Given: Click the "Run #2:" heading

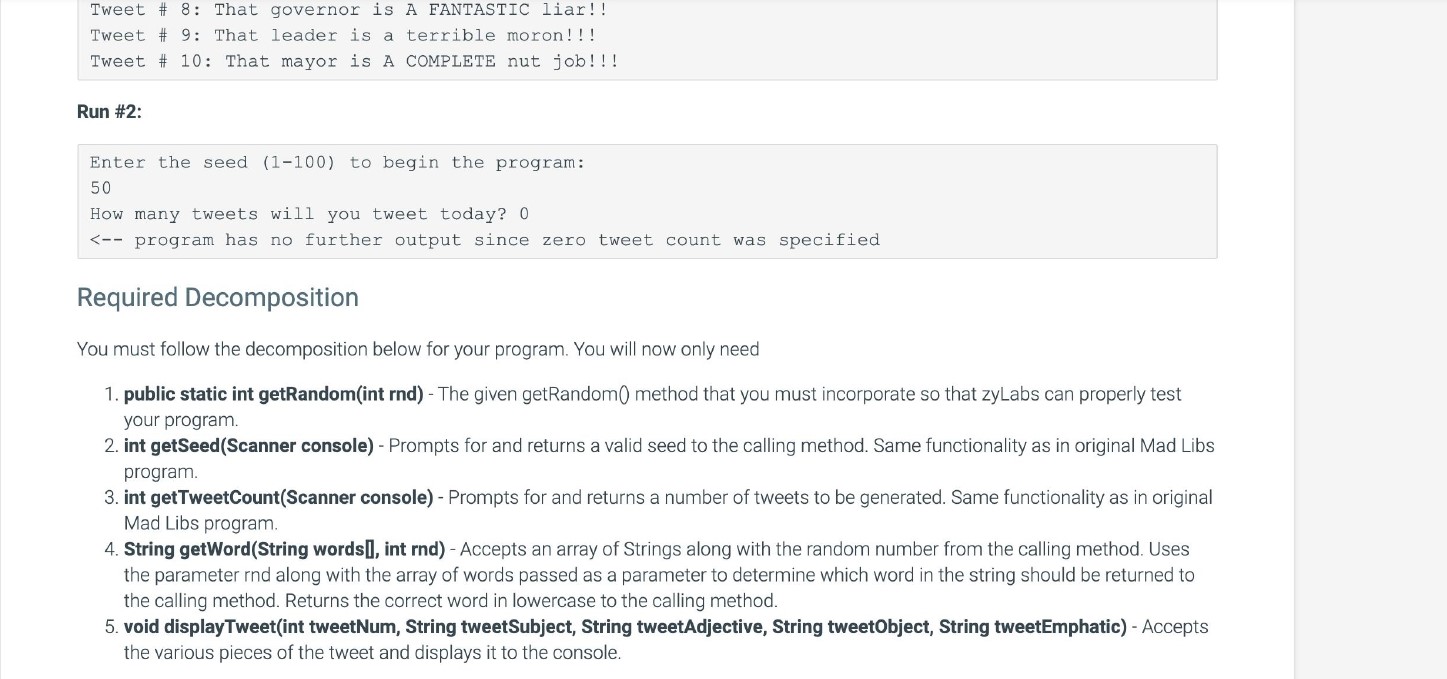Looking at the screenshot, I should 109,112.
